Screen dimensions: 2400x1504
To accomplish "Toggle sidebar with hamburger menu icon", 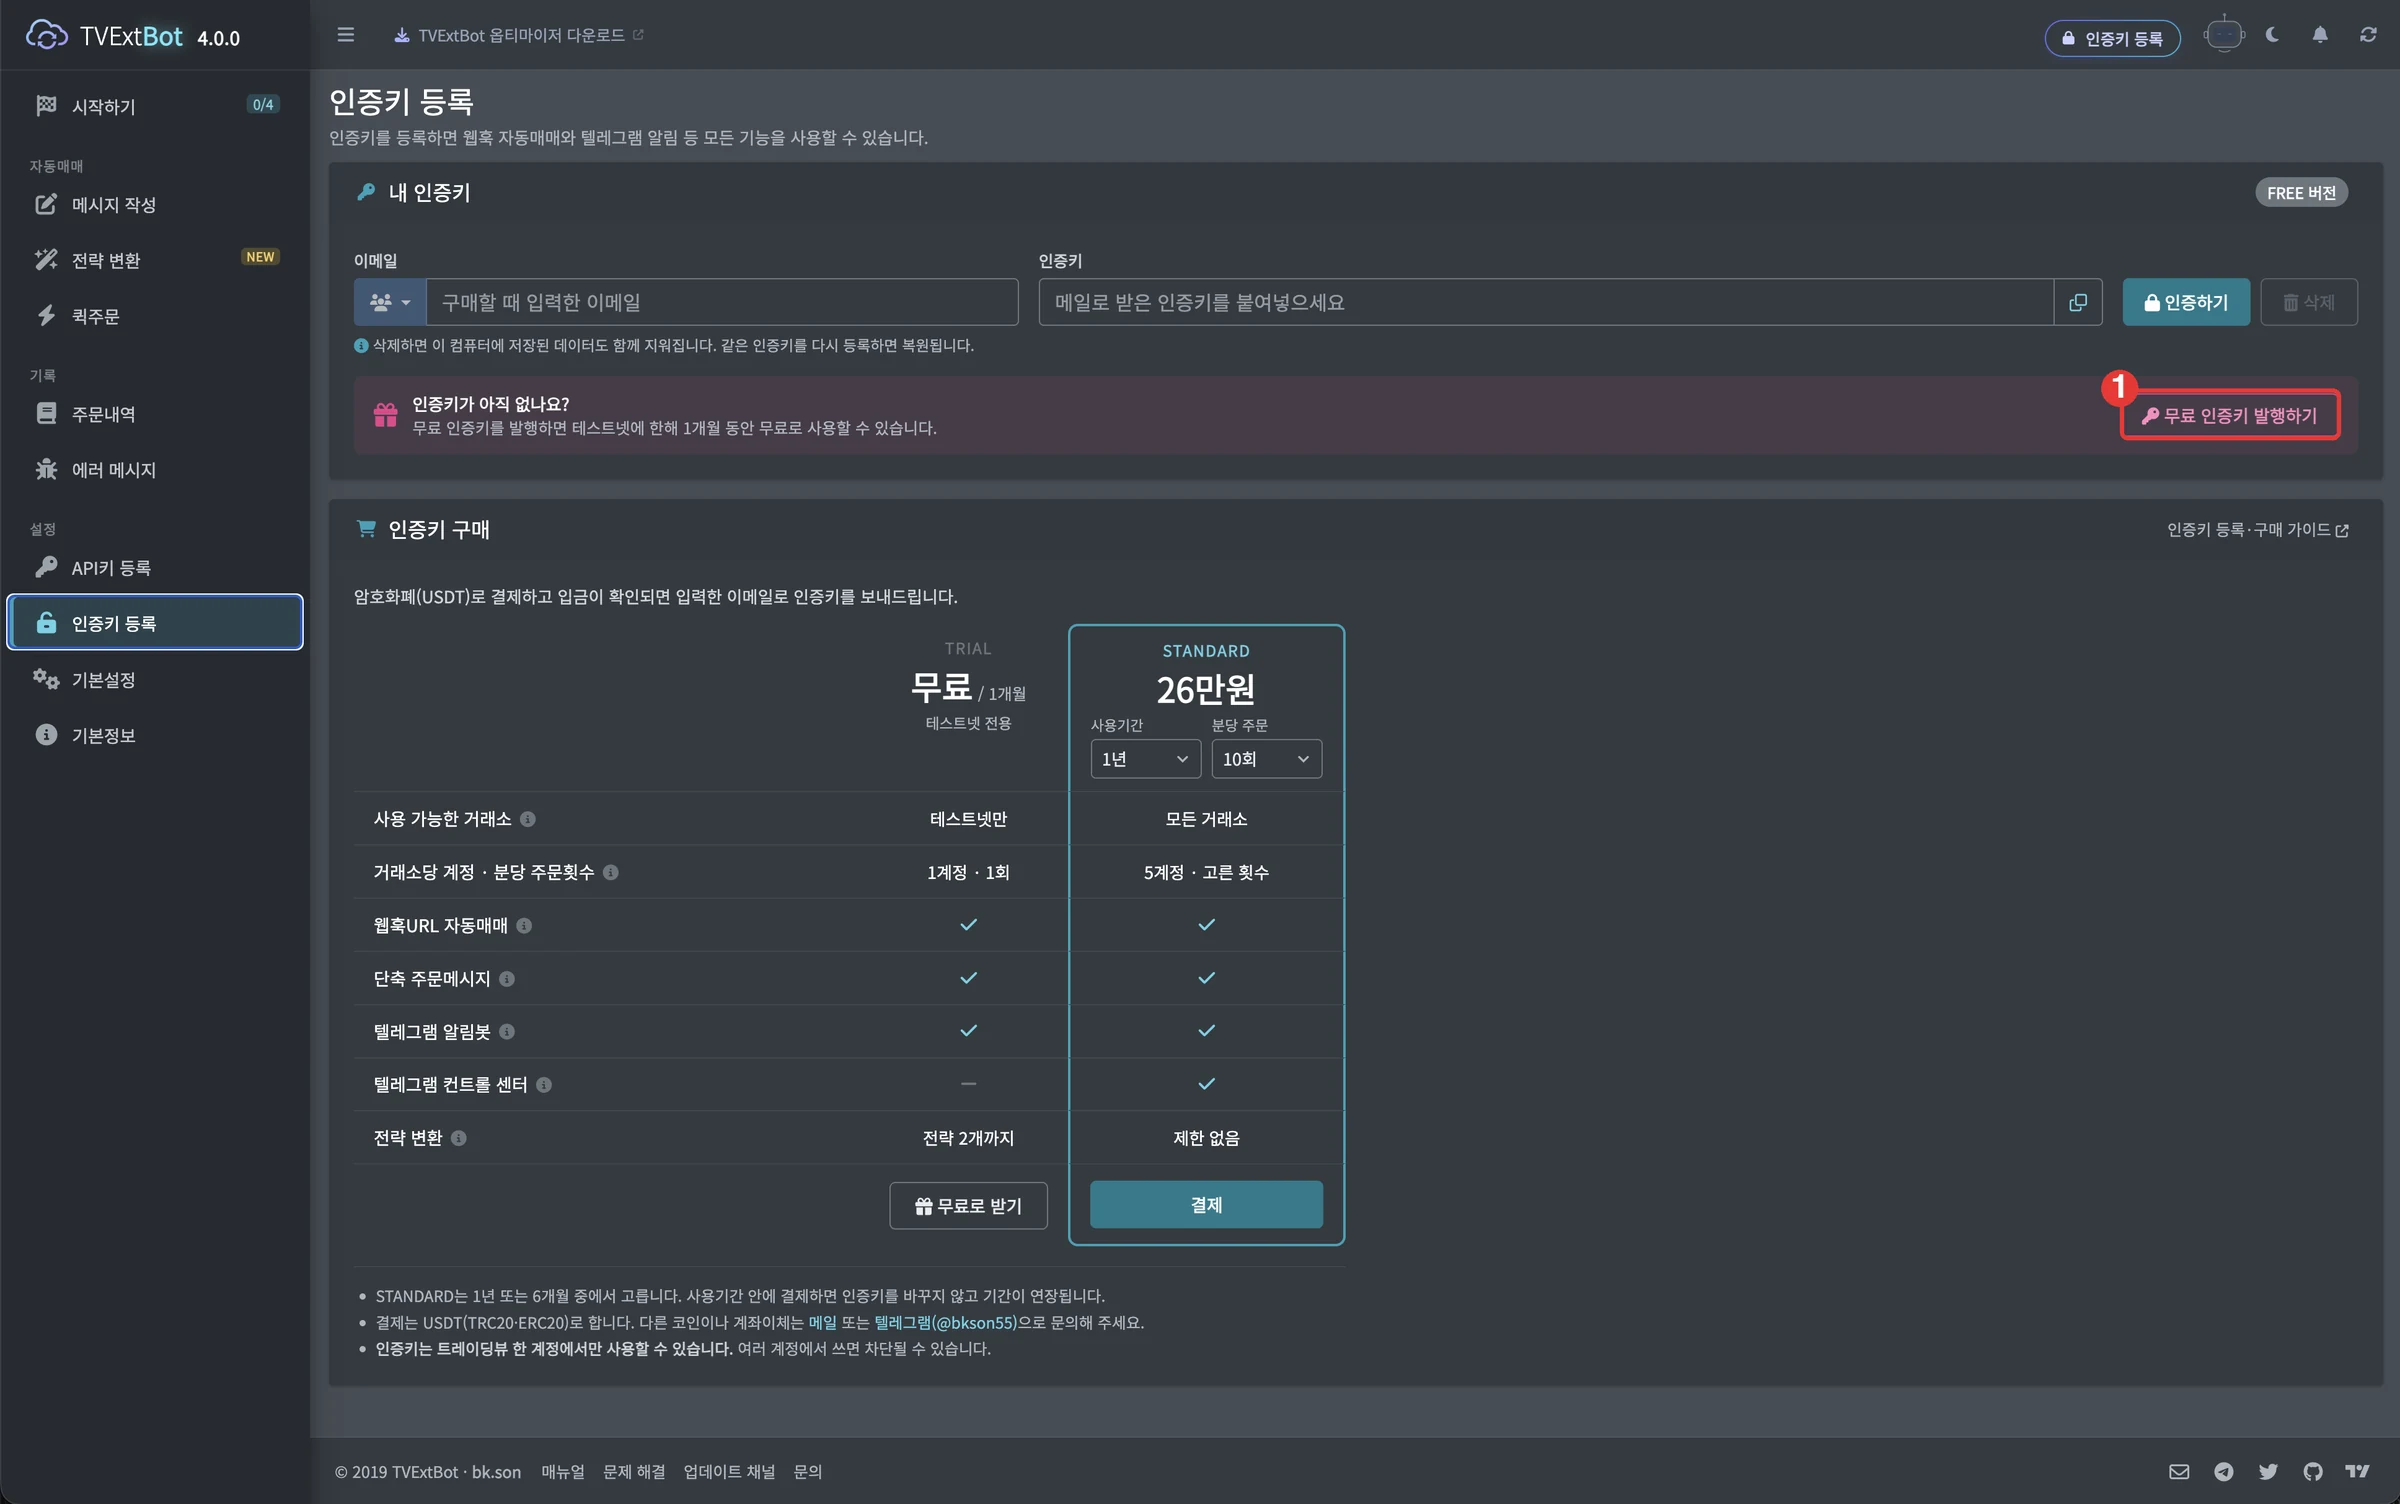I will tap(346, 35).
